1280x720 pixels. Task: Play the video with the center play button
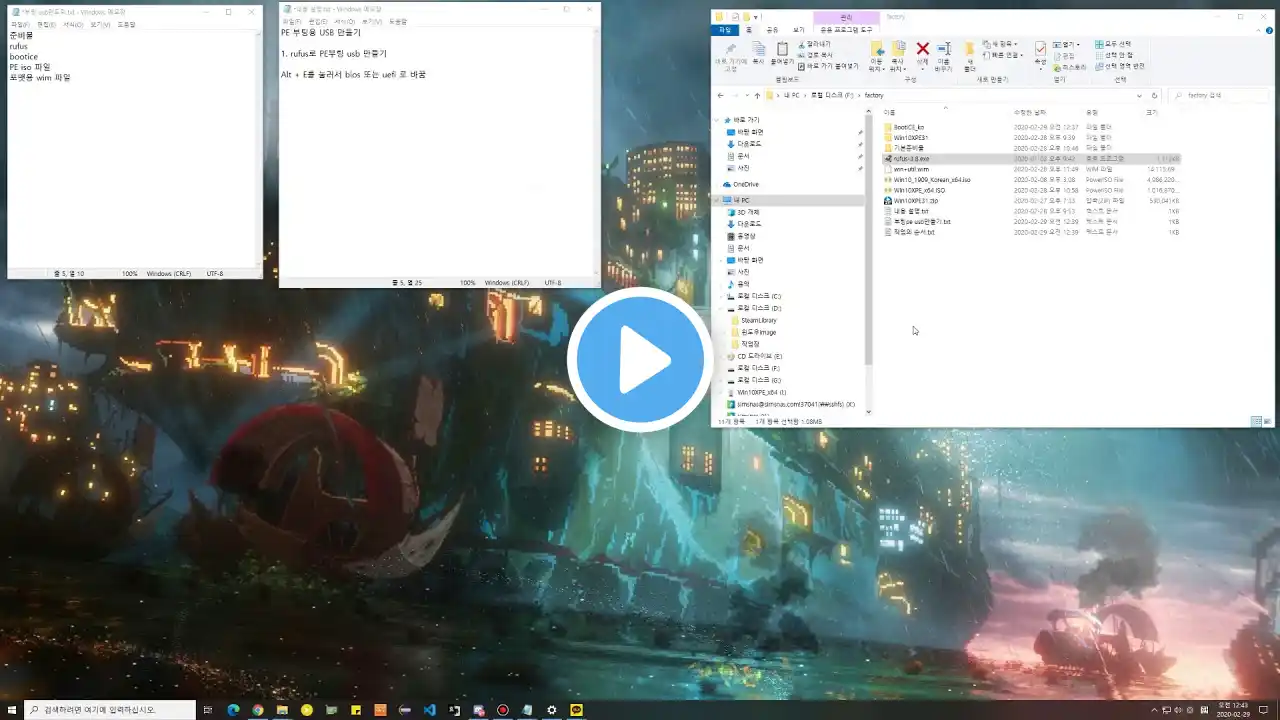[639, 359]
